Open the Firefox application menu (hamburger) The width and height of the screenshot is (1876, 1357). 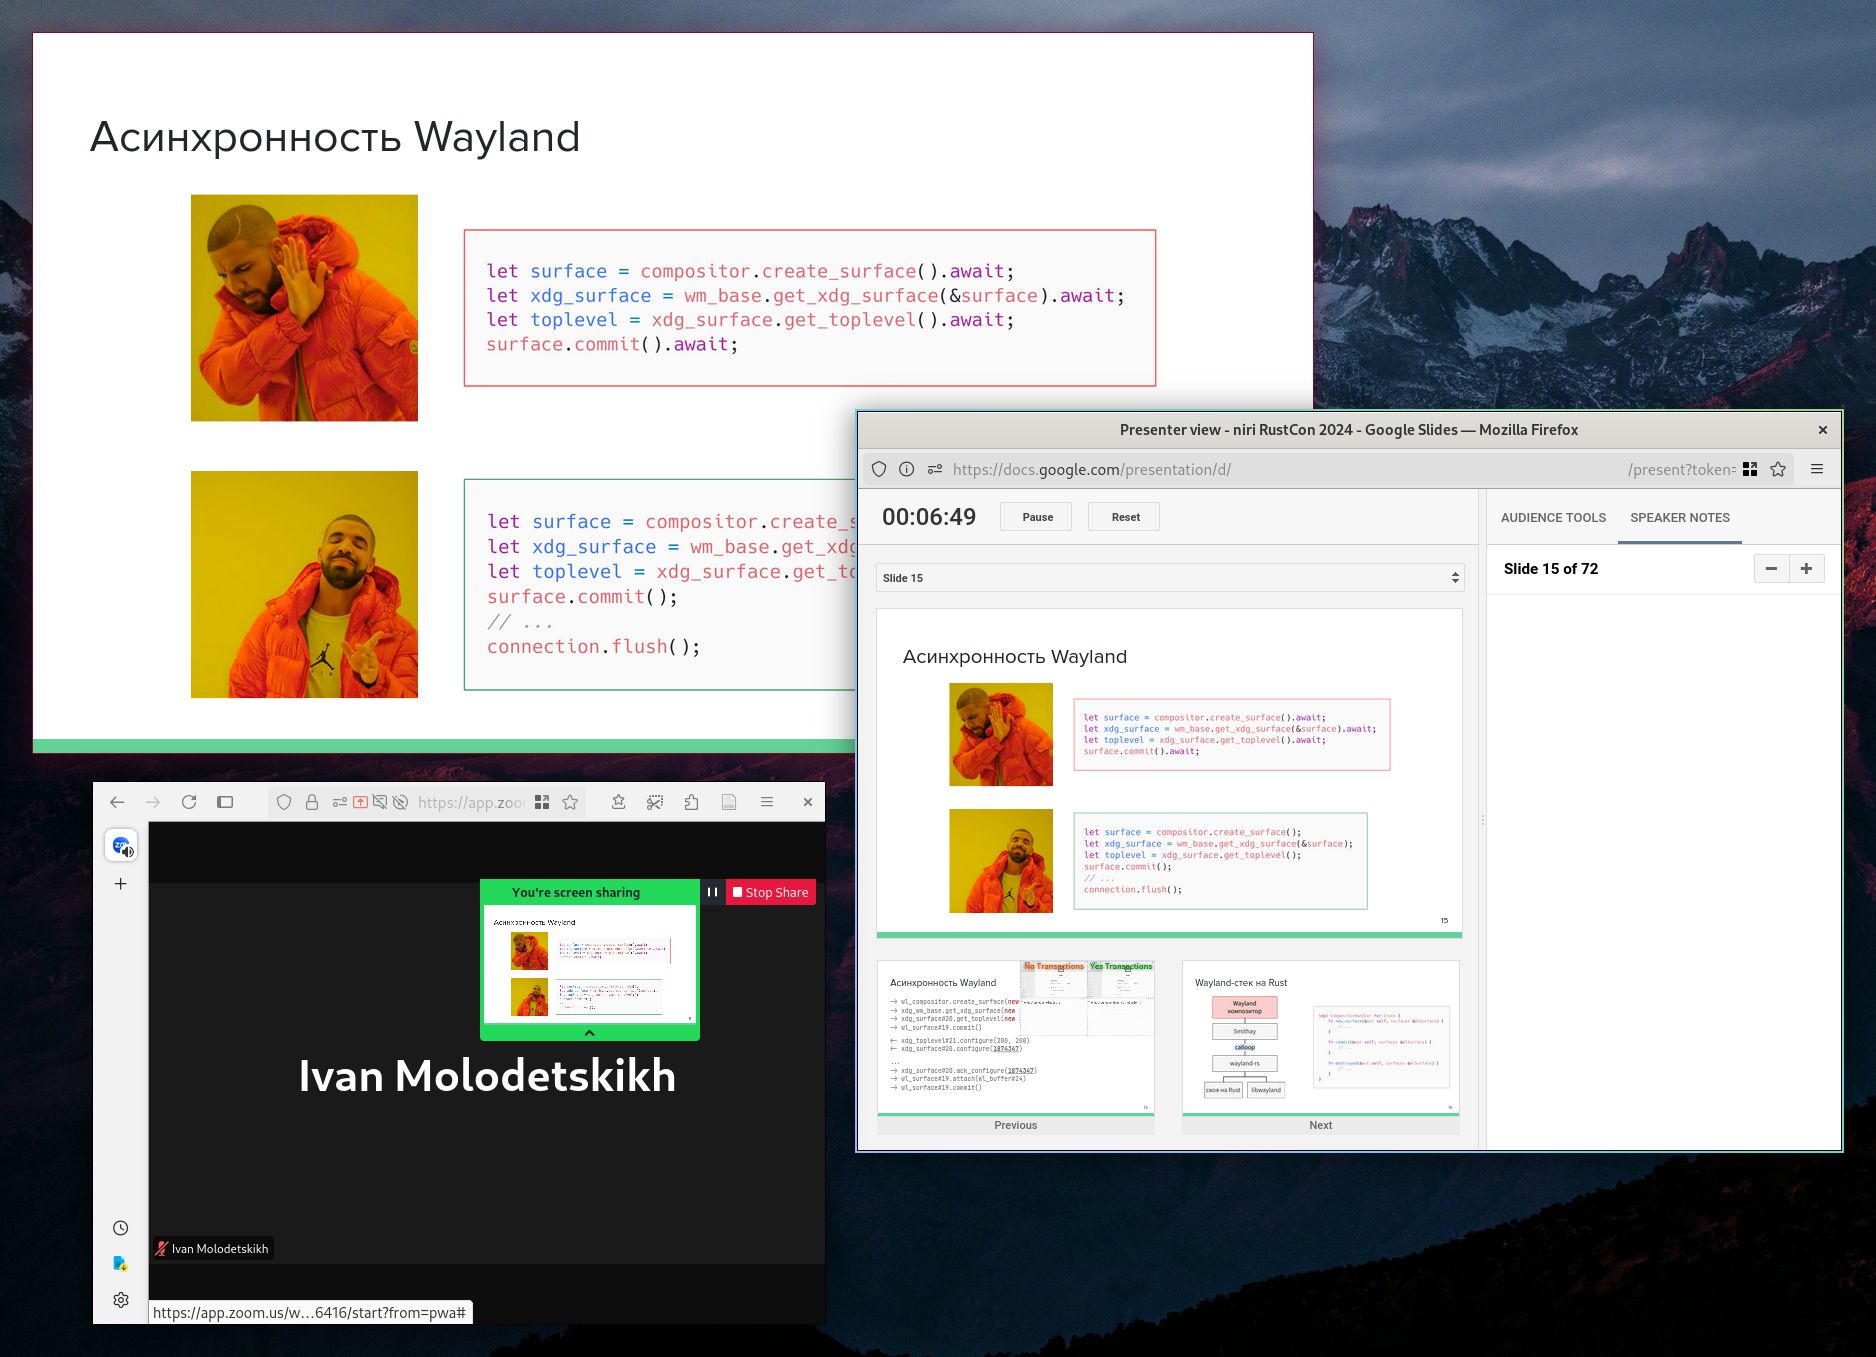pos(767,801)
